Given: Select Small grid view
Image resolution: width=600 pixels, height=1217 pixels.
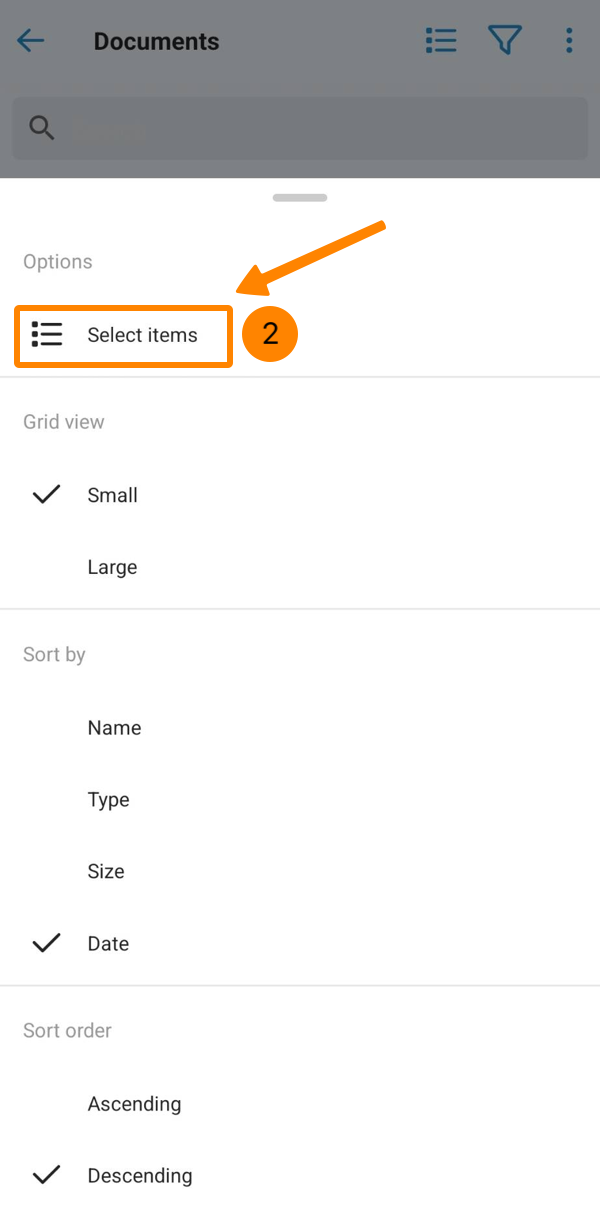Looking at the screenshot, I should [113, 495].
